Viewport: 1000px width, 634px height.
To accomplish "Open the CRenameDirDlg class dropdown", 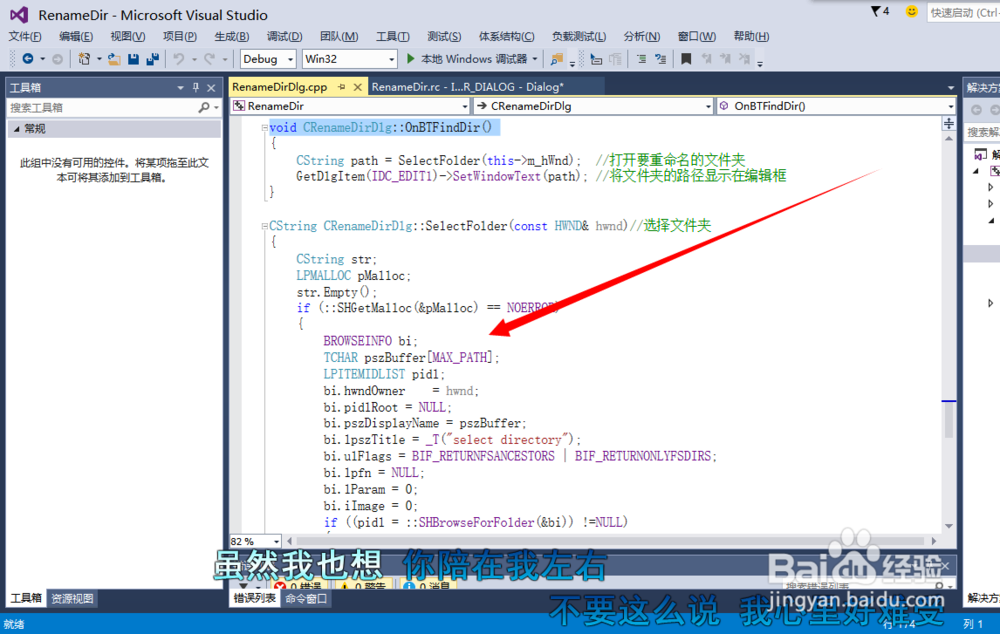I will (x=593, y=106).
